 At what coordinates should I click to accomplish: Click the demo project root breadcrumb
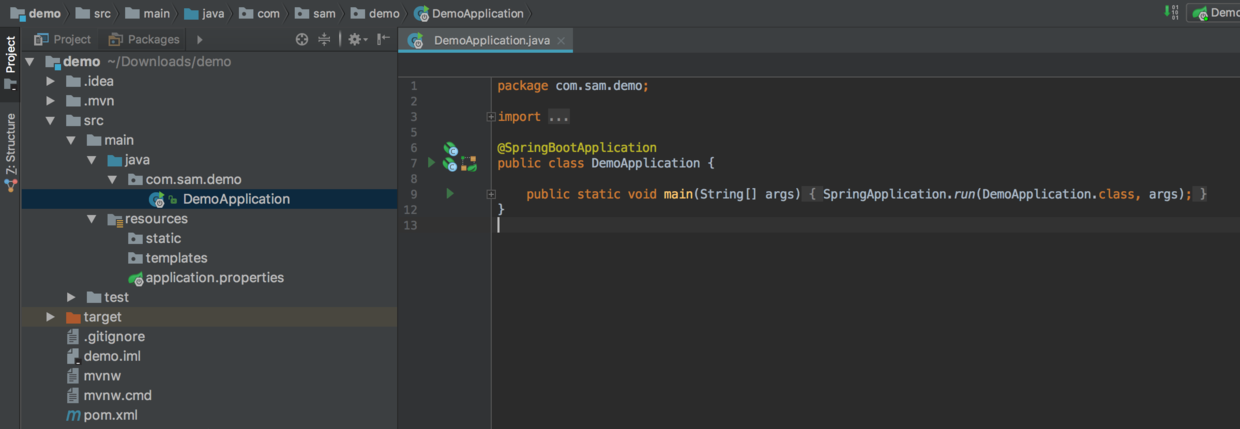36,13
